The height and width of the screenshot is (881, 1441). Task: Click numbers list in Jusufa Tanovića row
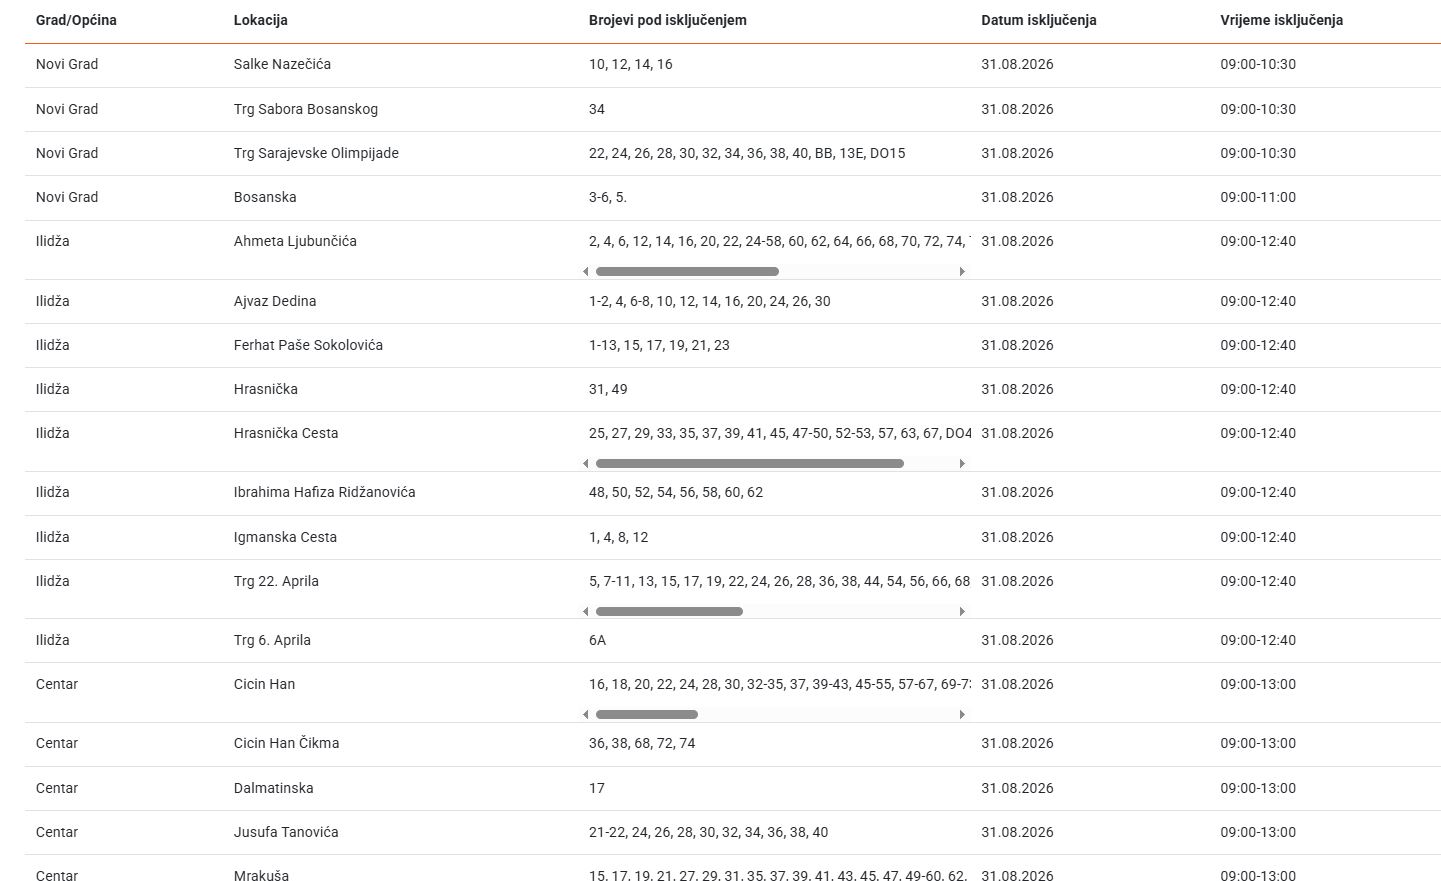[708, 832]
